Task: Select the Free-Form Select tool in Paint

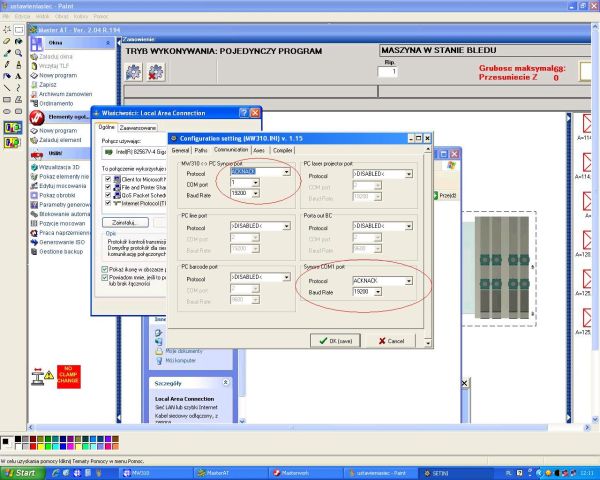Action: pyautogui.click(x=7, y=29)
